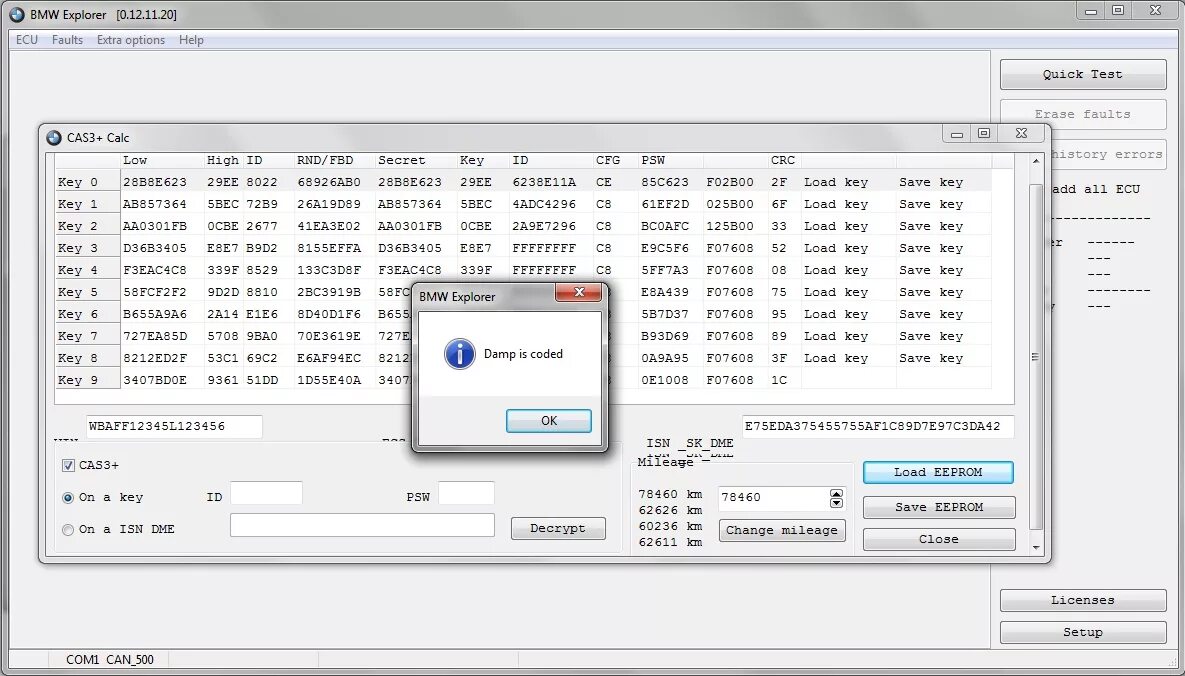
Task: Click the Decrypt button
Action: coord(558,529)
